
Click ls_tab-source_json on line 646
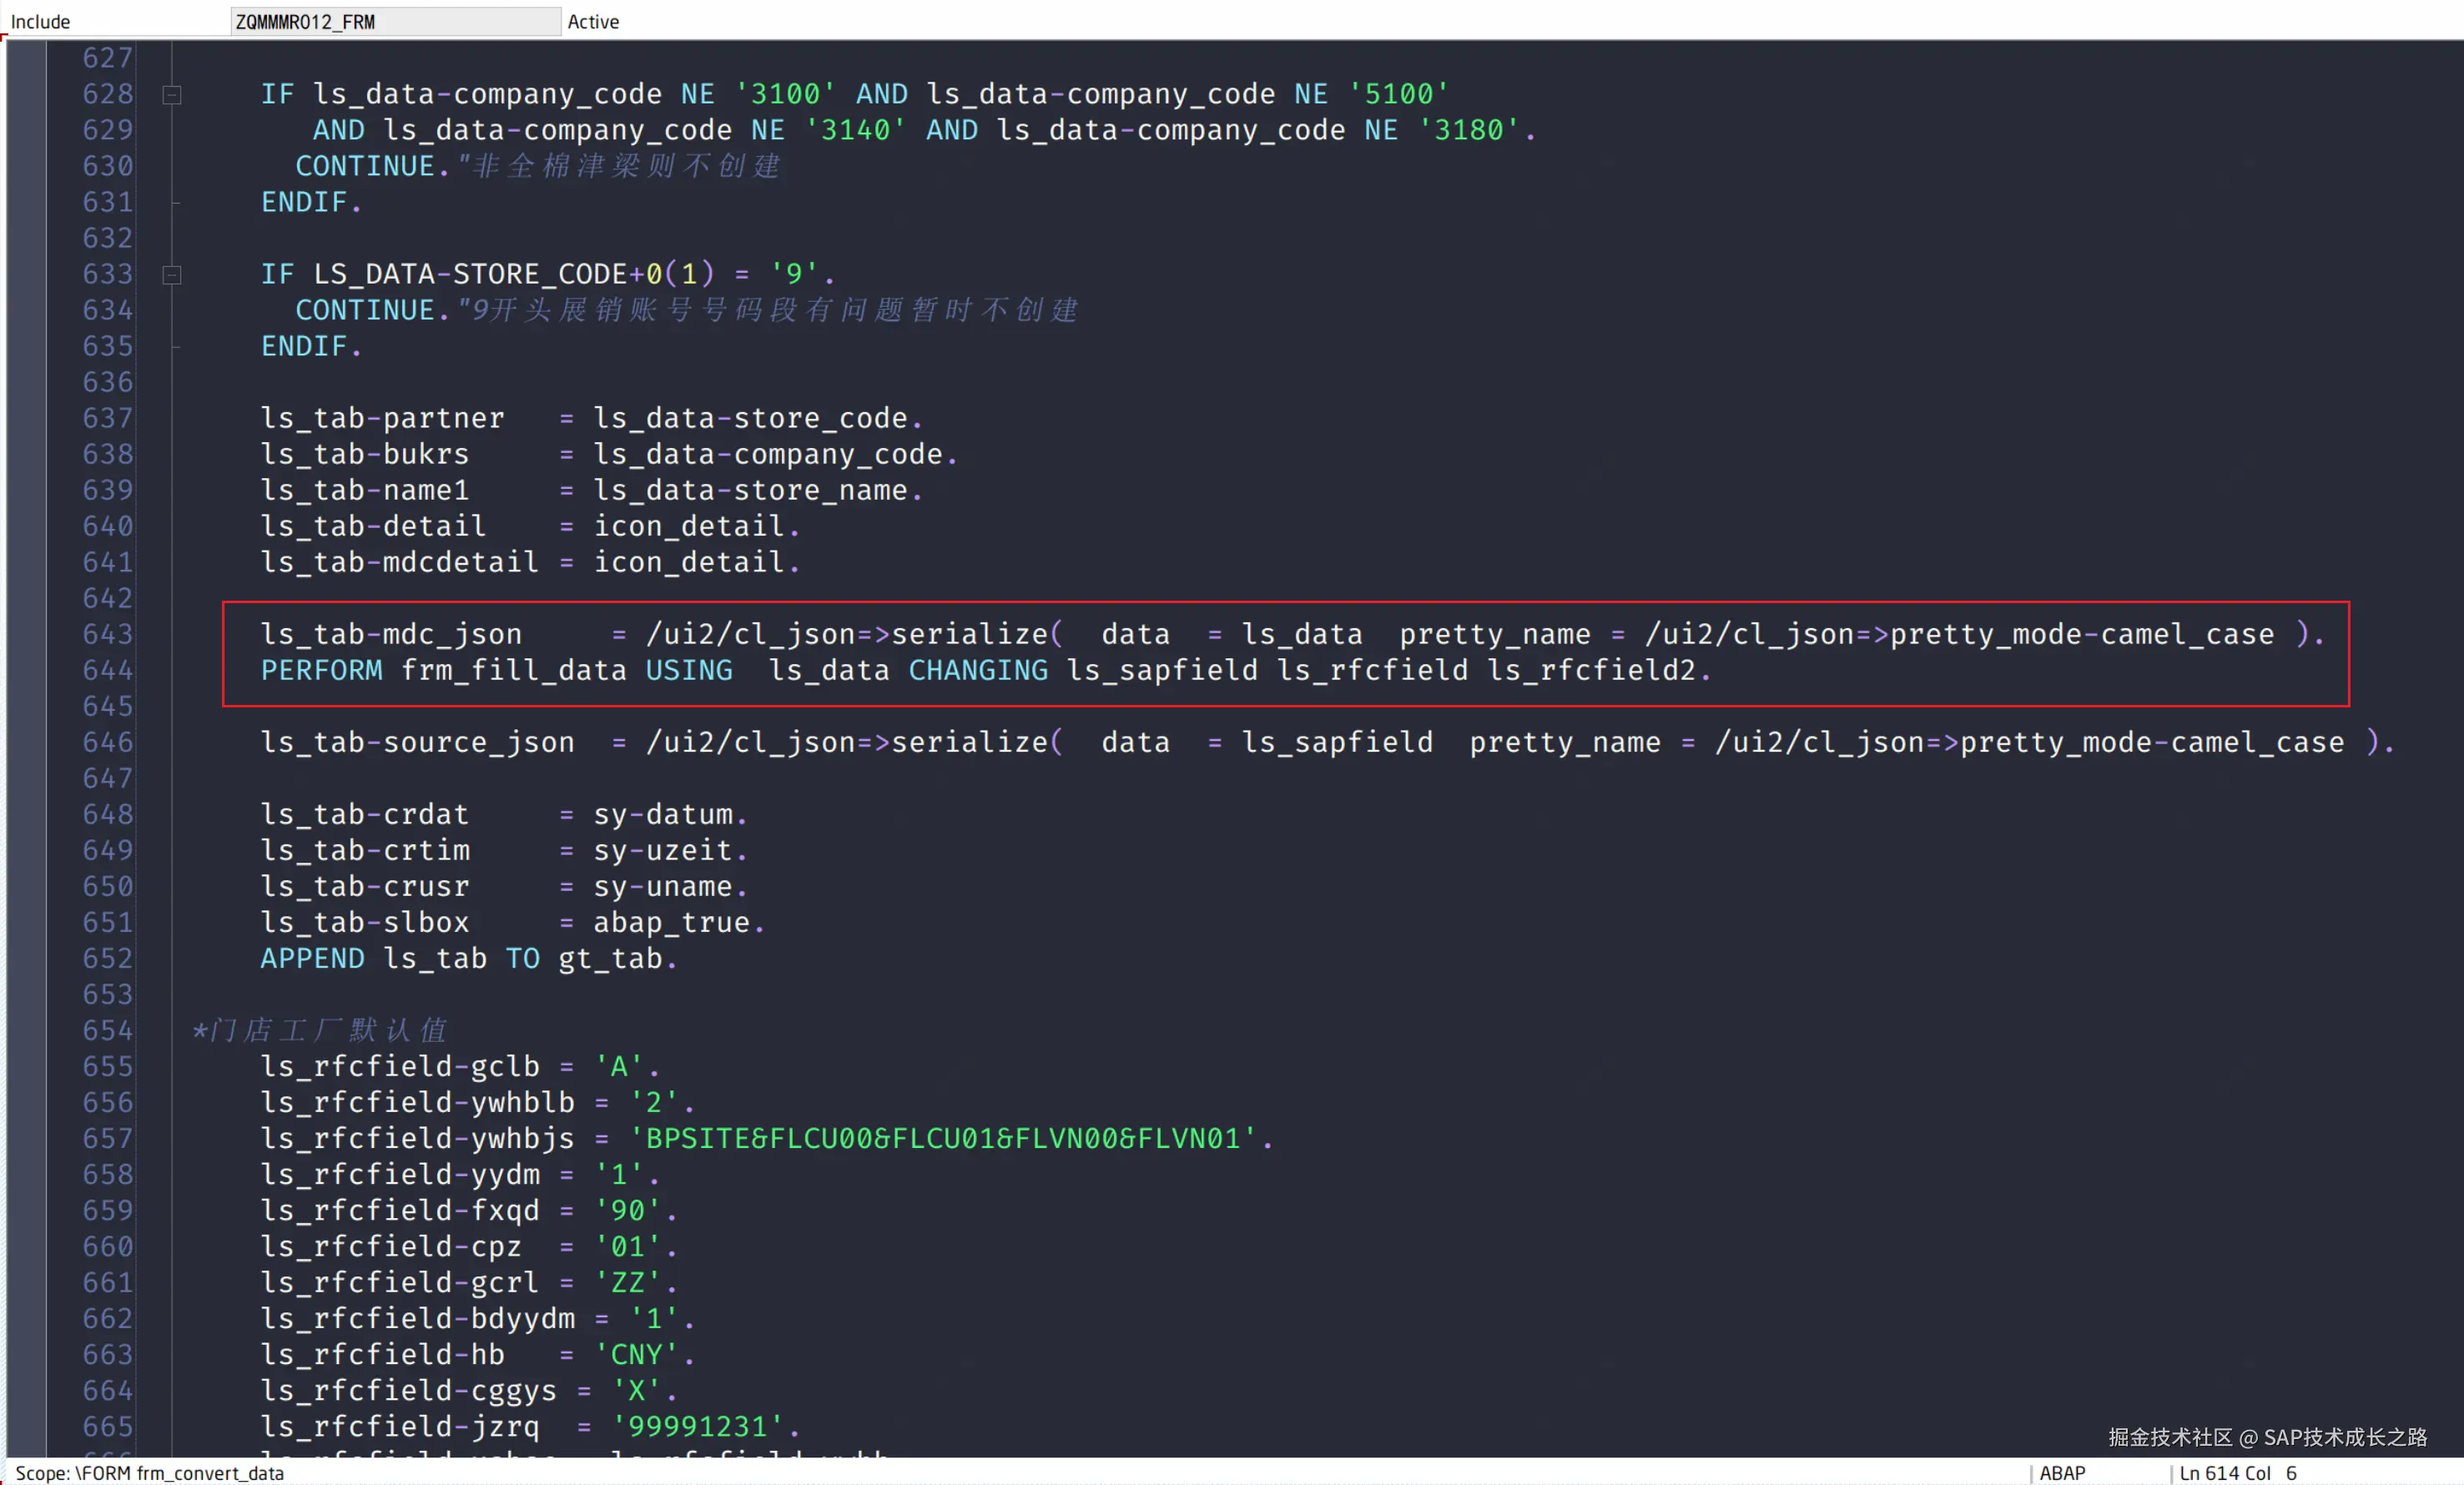(417, 742)
